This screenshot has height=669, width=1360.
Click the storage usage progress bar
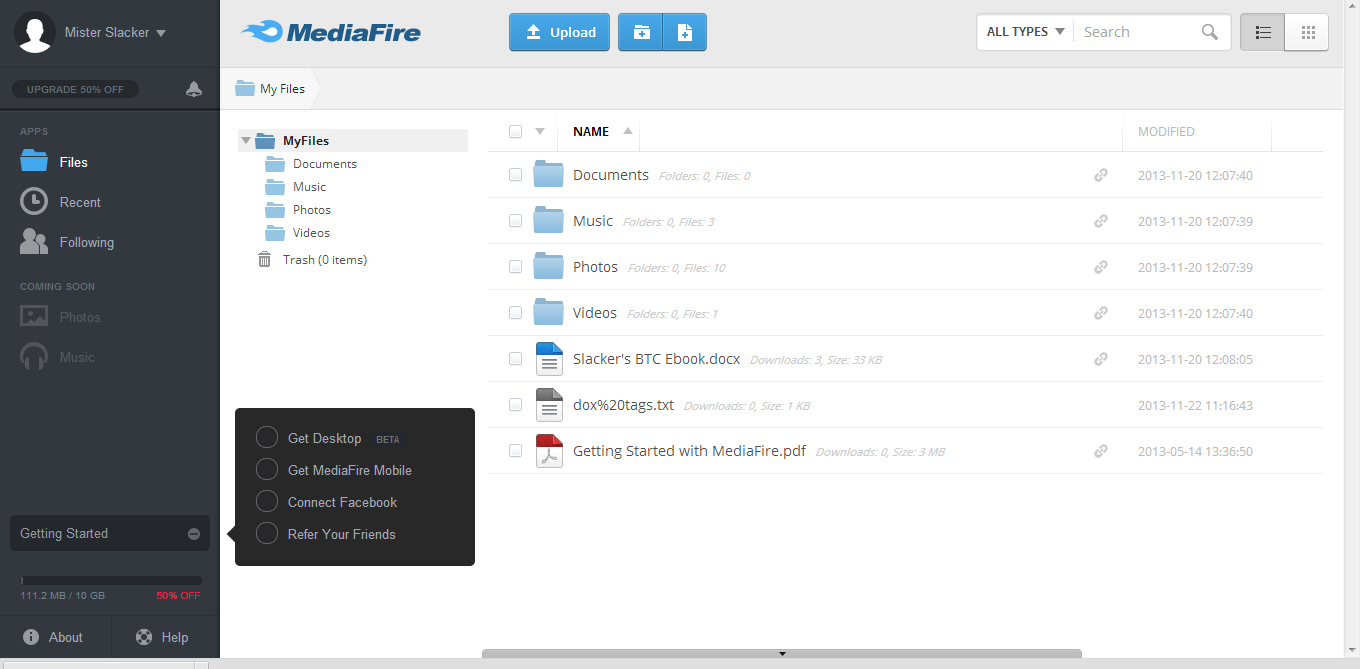[x=111, y=580]
